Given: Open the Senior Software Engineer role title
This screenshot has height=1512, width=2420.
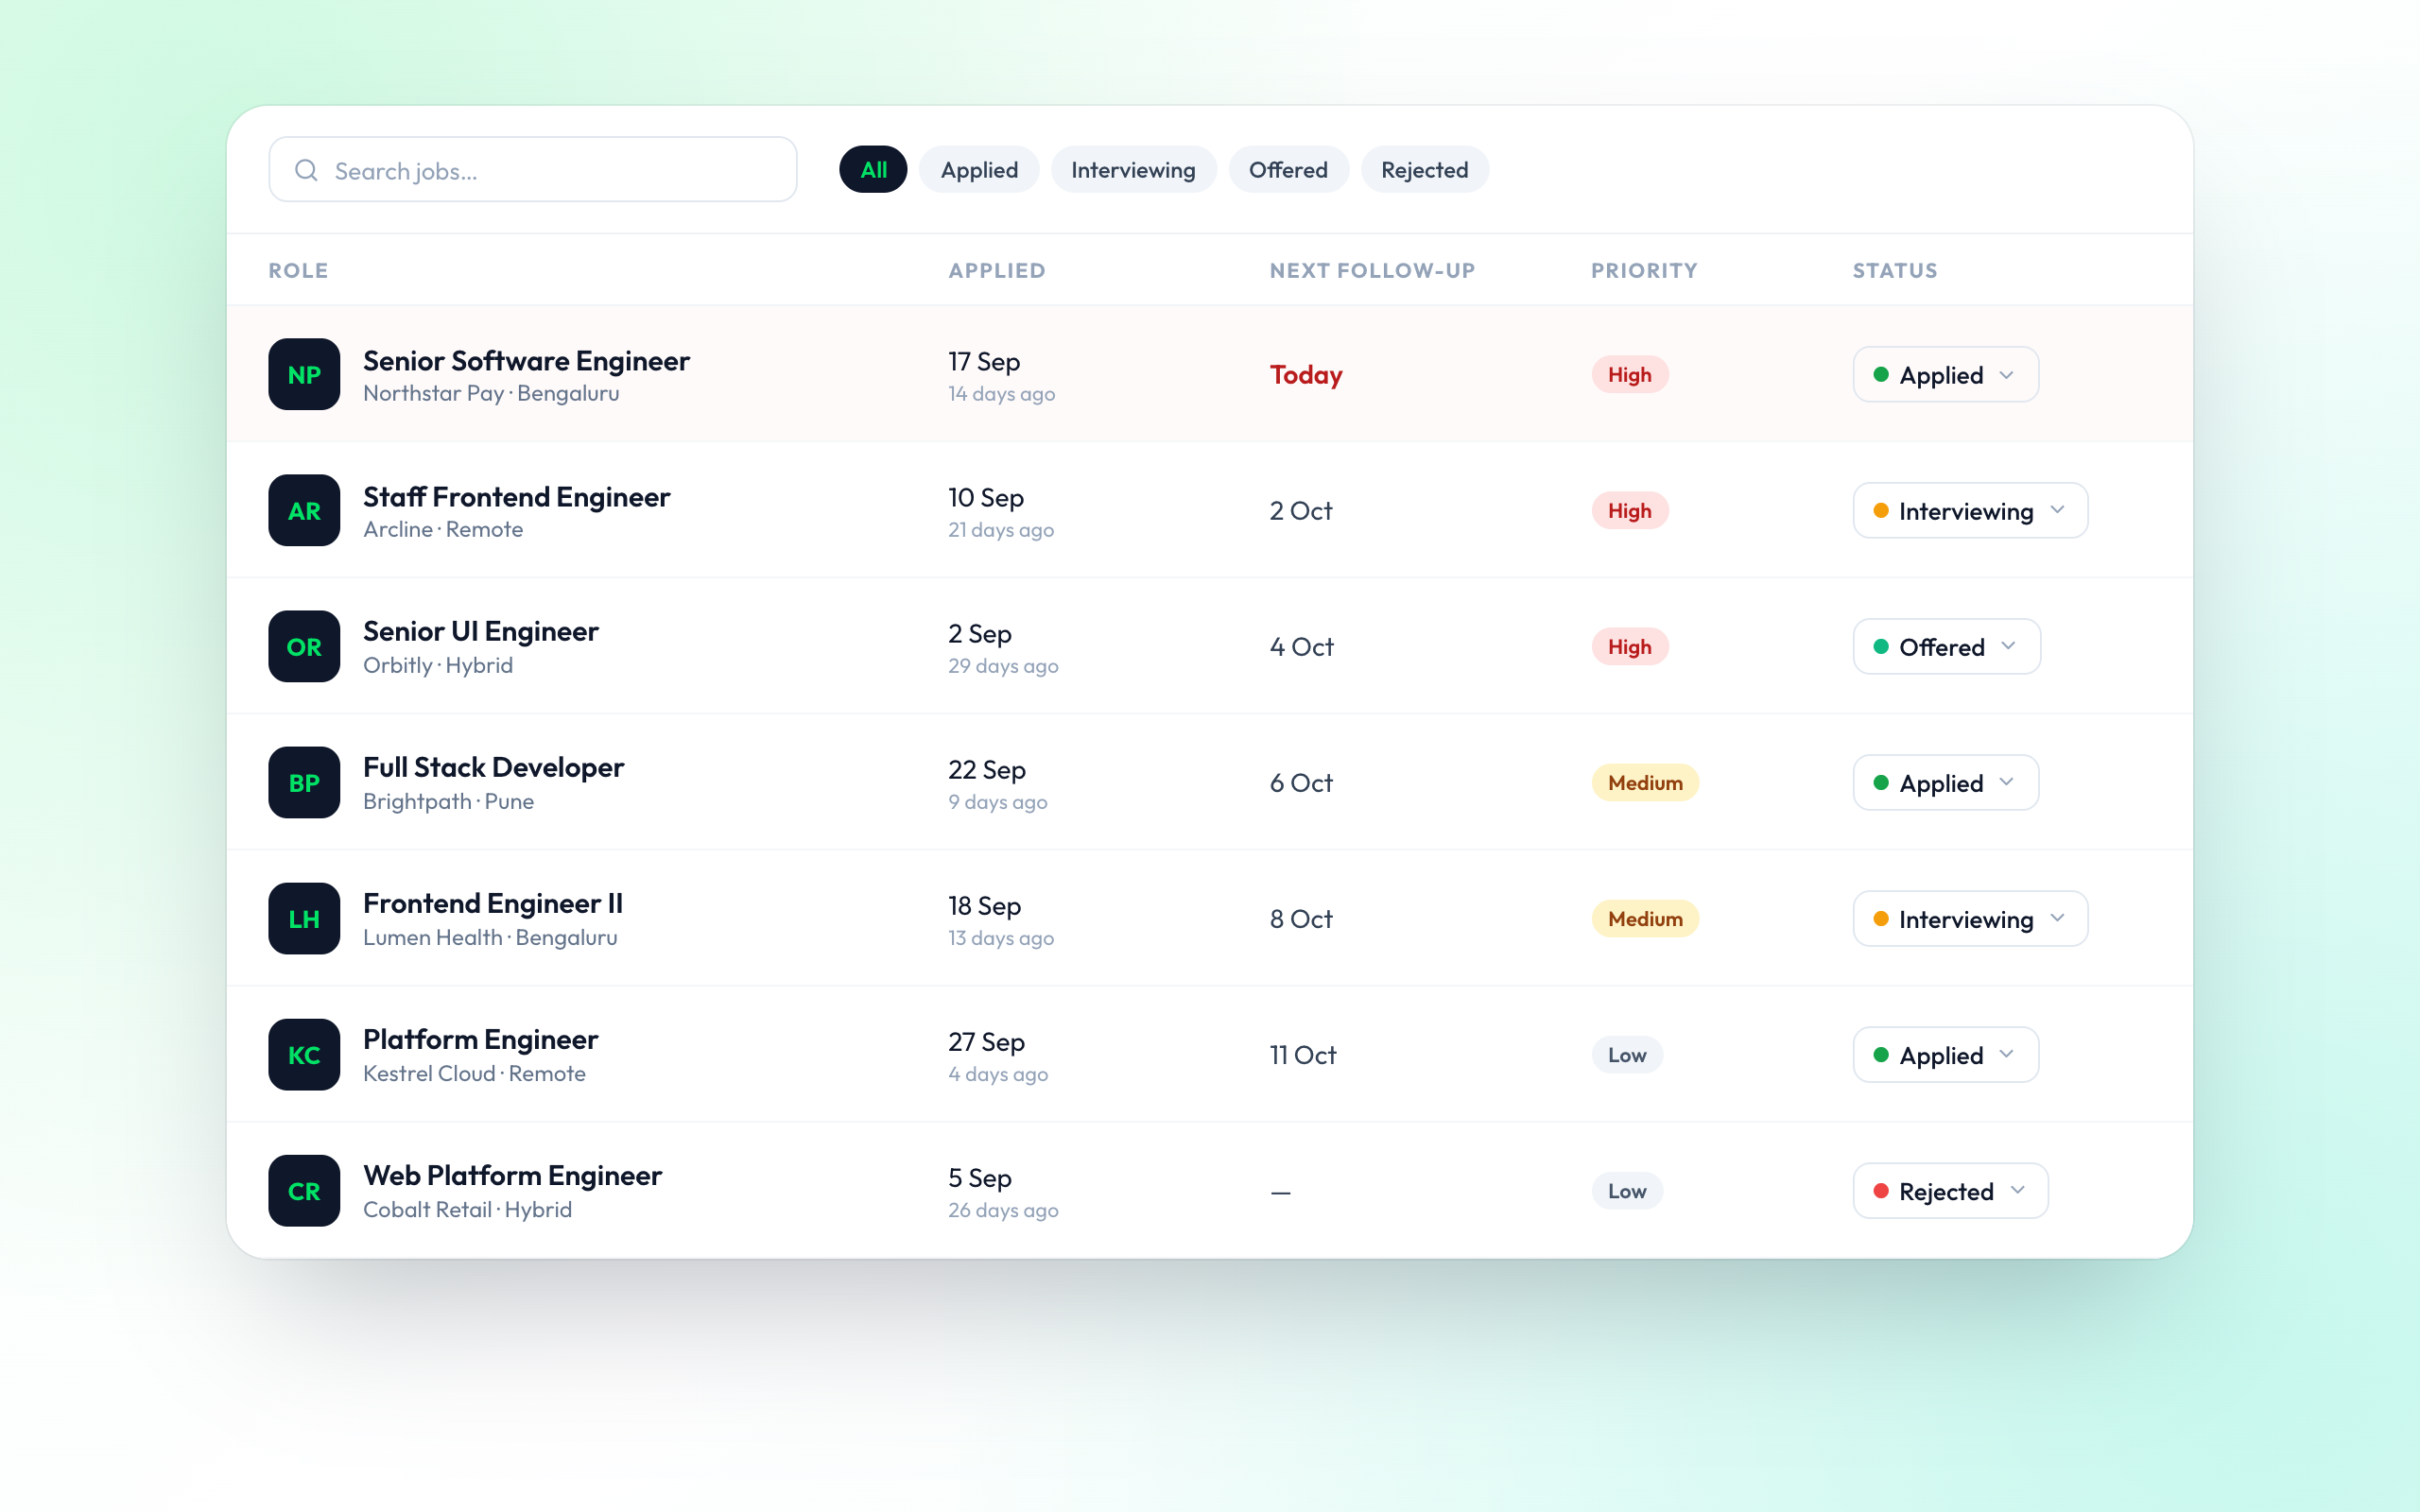Looking at the screenshot, I should click(526, 360).
